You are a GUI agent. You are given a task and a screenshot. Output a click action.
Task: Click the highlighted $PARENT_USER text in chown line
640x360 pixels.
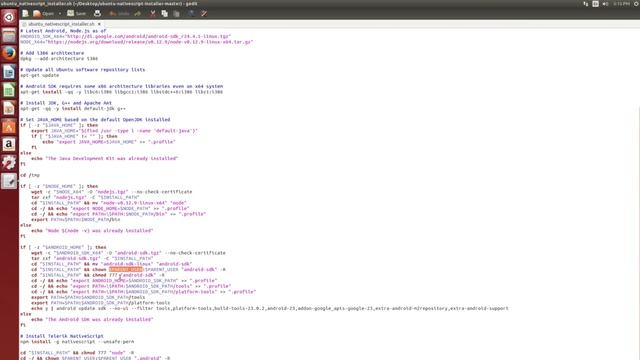126,269
